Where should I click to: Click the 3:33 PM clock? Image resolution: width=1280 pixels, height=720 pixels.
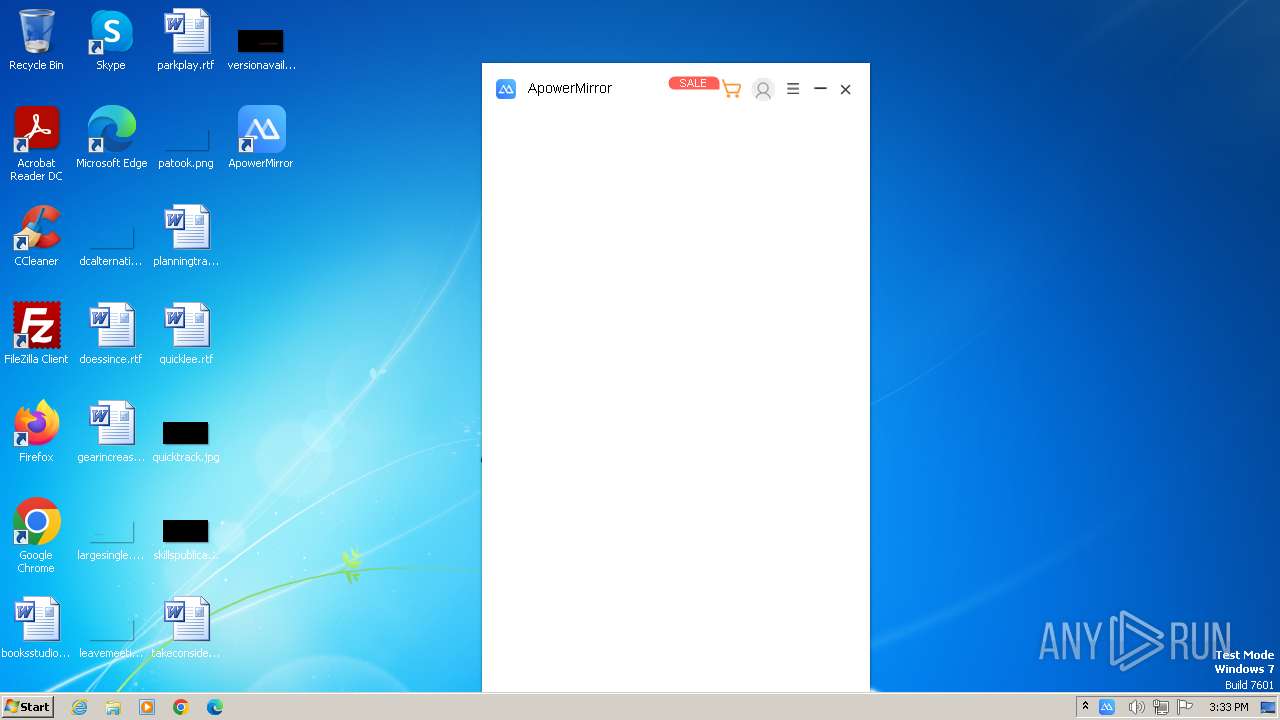[x=1228, y=707]
